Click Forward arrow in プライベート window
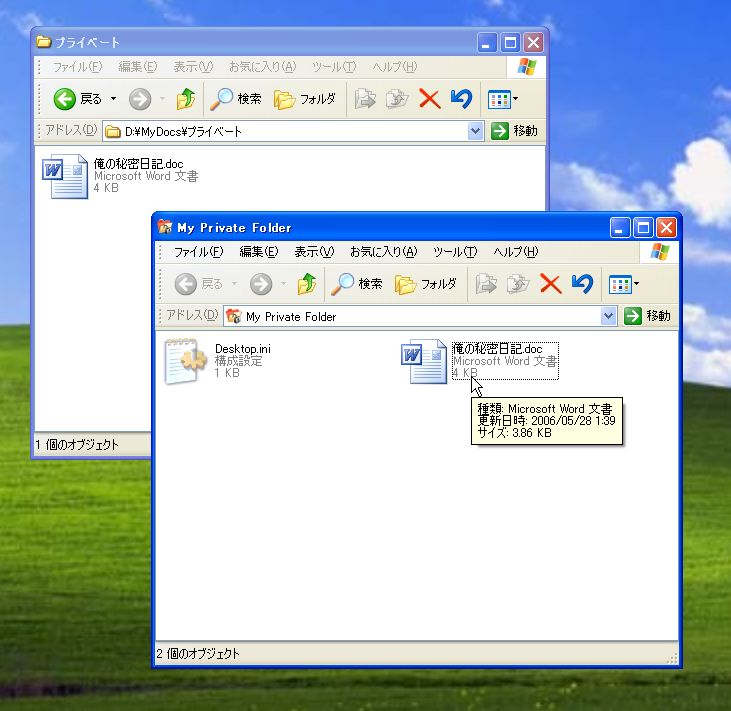The image size is (731, 711). pyautogui.click(x=140, y=99)
